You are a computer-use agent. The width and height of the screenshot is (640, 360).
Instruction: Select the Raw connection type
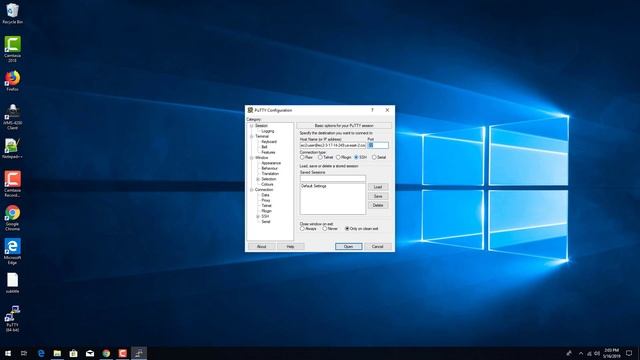(x=302, y=157)
